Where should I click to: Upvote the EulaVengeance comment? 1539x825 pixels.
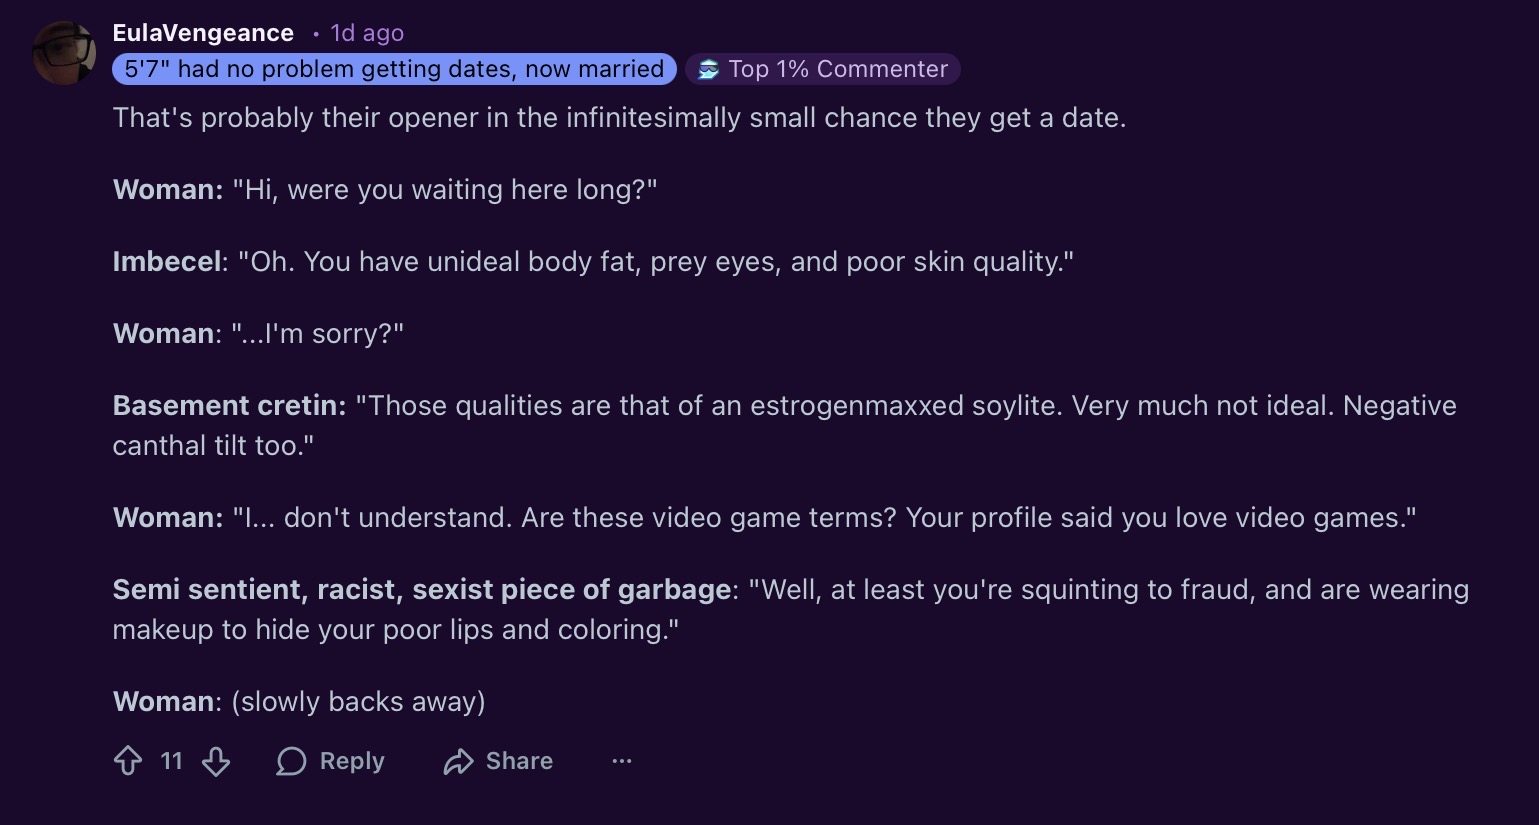(128, 761)
